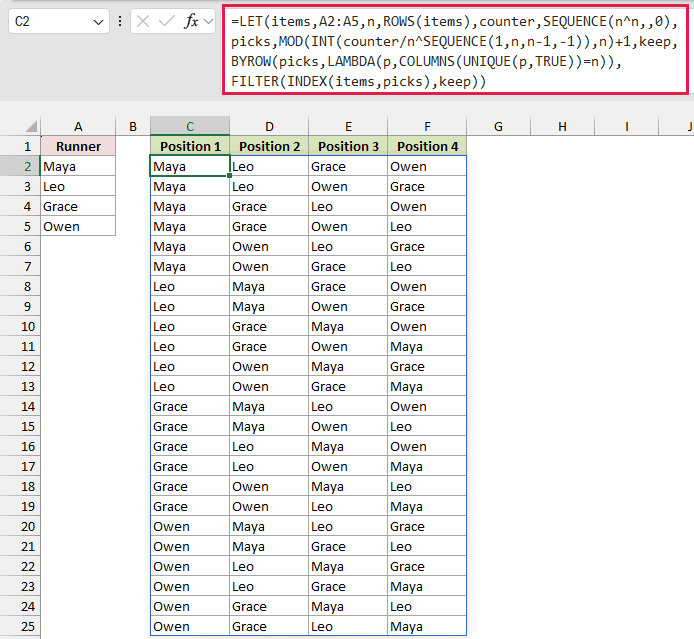Open the Name Box dropdown arrow
This screenshot has width=694, height=639.
pyautogui.click(x=98, y=22)
